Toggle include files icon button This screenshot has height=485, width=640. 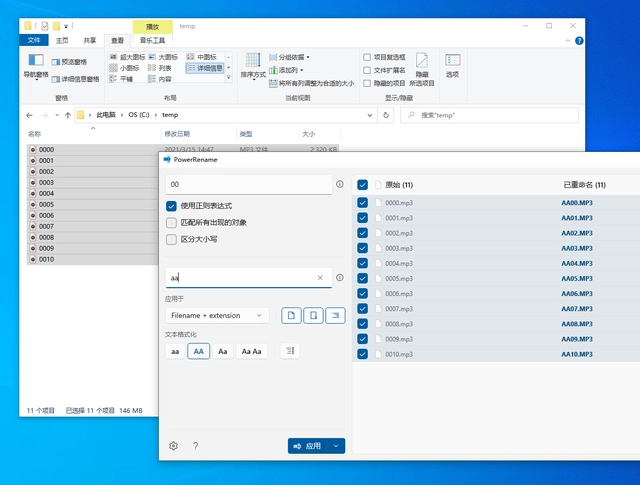pyautogui.click(x=291, y=315)
